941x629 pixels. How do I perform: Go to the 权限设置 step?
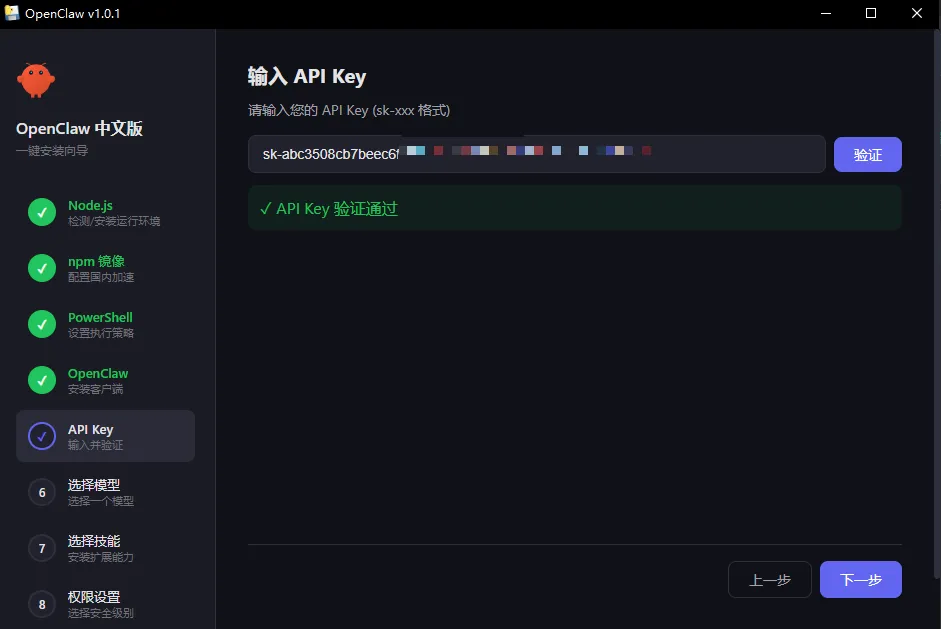(x=106, y=604)
